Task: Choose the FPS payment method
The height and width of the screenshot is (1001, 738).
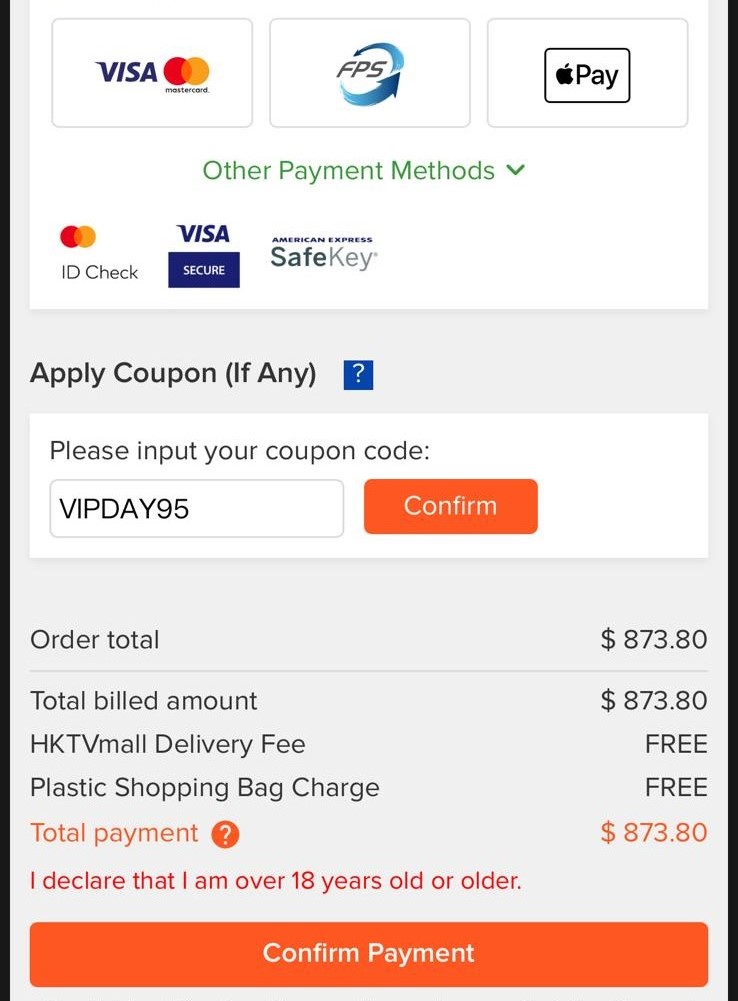Action: pyautogui.click(x=369, y=74)
